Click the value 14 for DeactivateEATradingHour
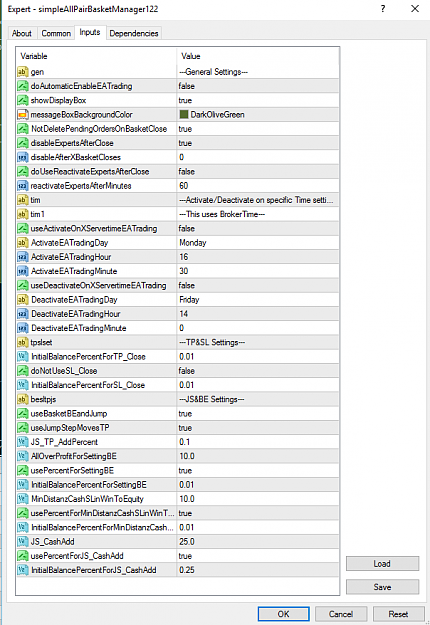 point(258,314)
